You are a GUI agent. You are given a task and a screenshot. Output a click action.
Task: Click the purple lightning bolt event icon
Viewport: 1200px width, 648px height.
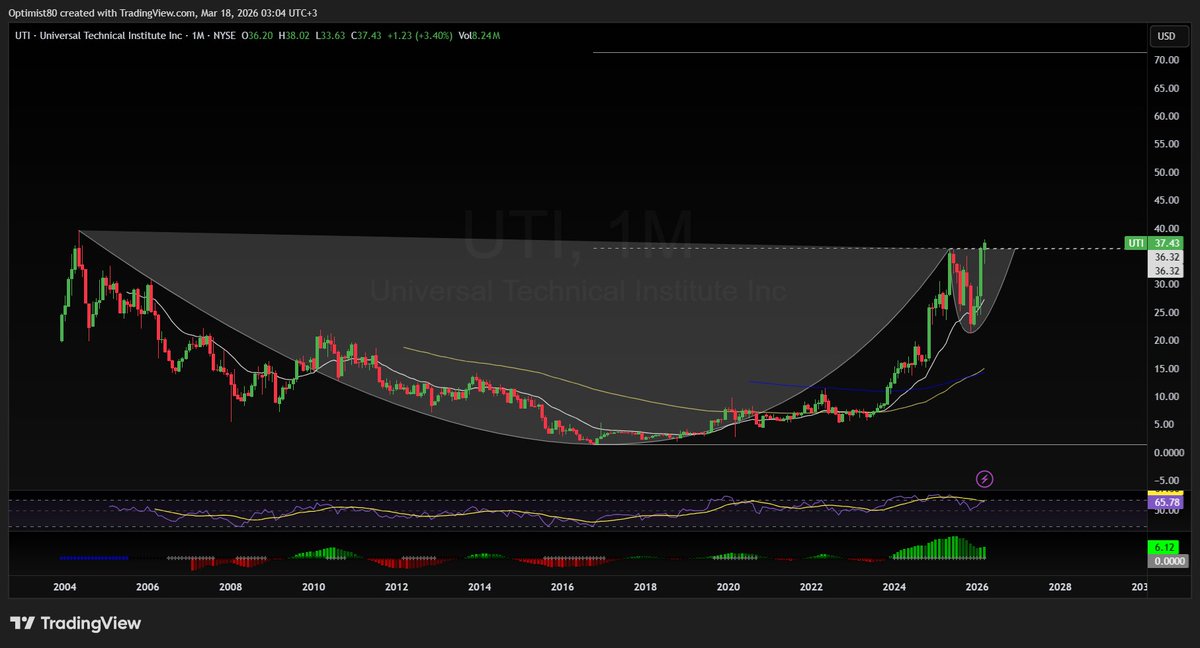coord(985,479)
